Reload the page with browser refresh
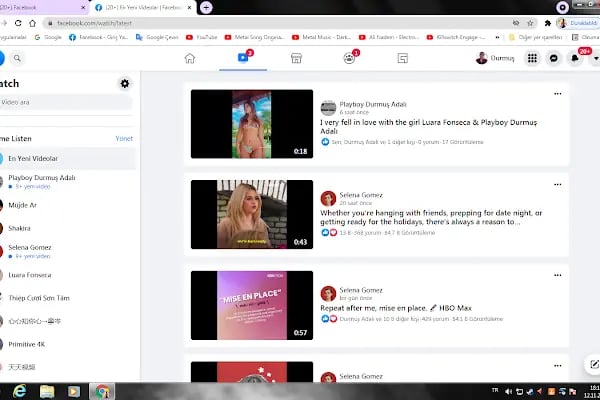 18,23
